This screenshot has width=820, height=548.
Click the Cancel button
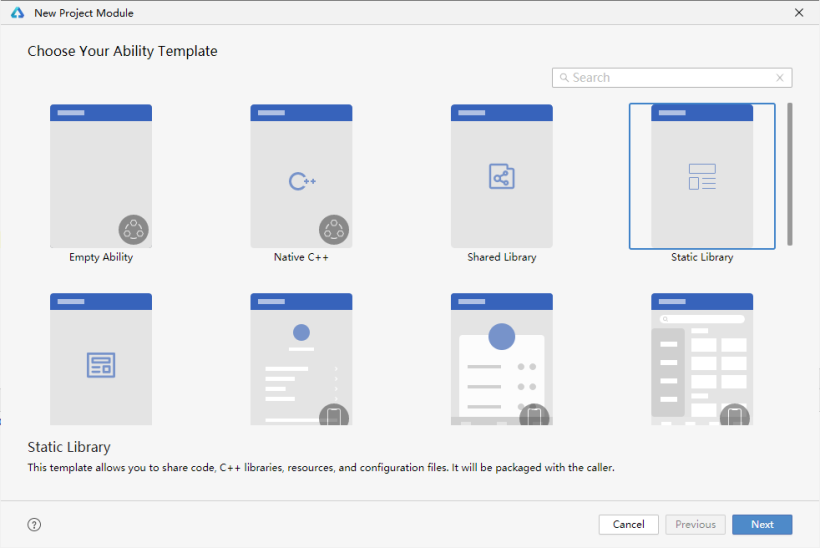coord(629,524)
